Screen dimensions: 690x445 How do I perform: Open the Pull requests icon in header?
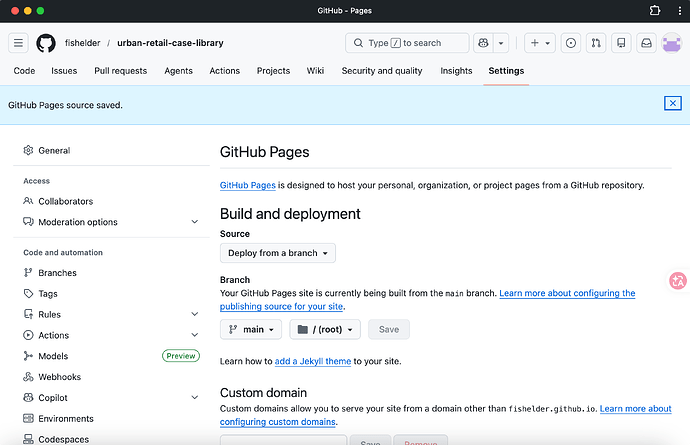596,43
